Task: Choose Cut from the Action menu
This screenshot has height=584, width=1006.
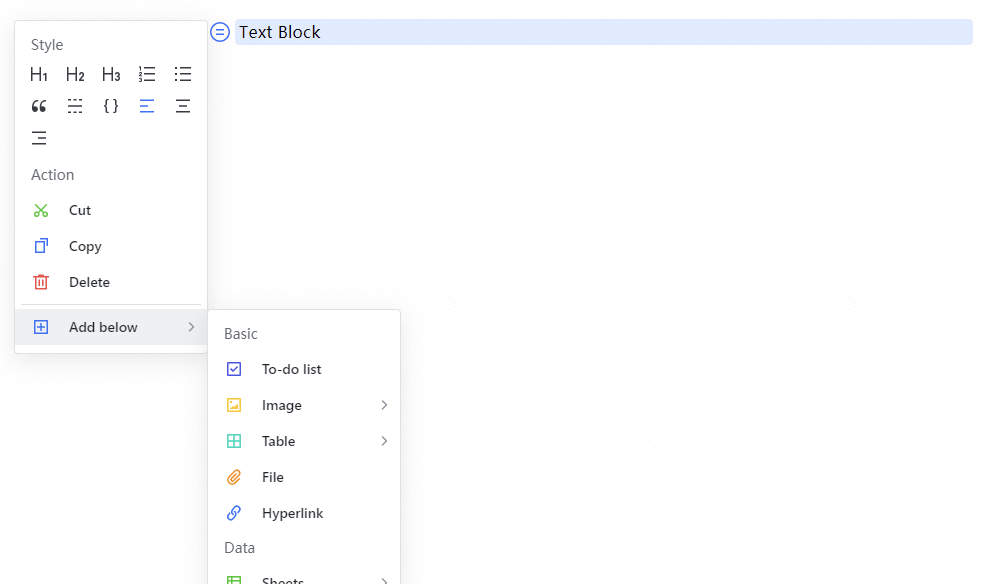Action: [79, 210]
